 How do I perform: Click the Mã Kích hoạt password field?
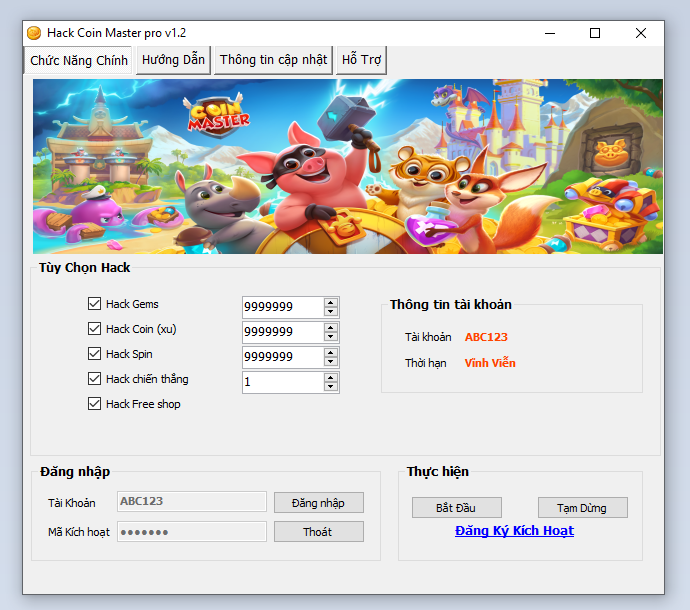coord(192,532)
